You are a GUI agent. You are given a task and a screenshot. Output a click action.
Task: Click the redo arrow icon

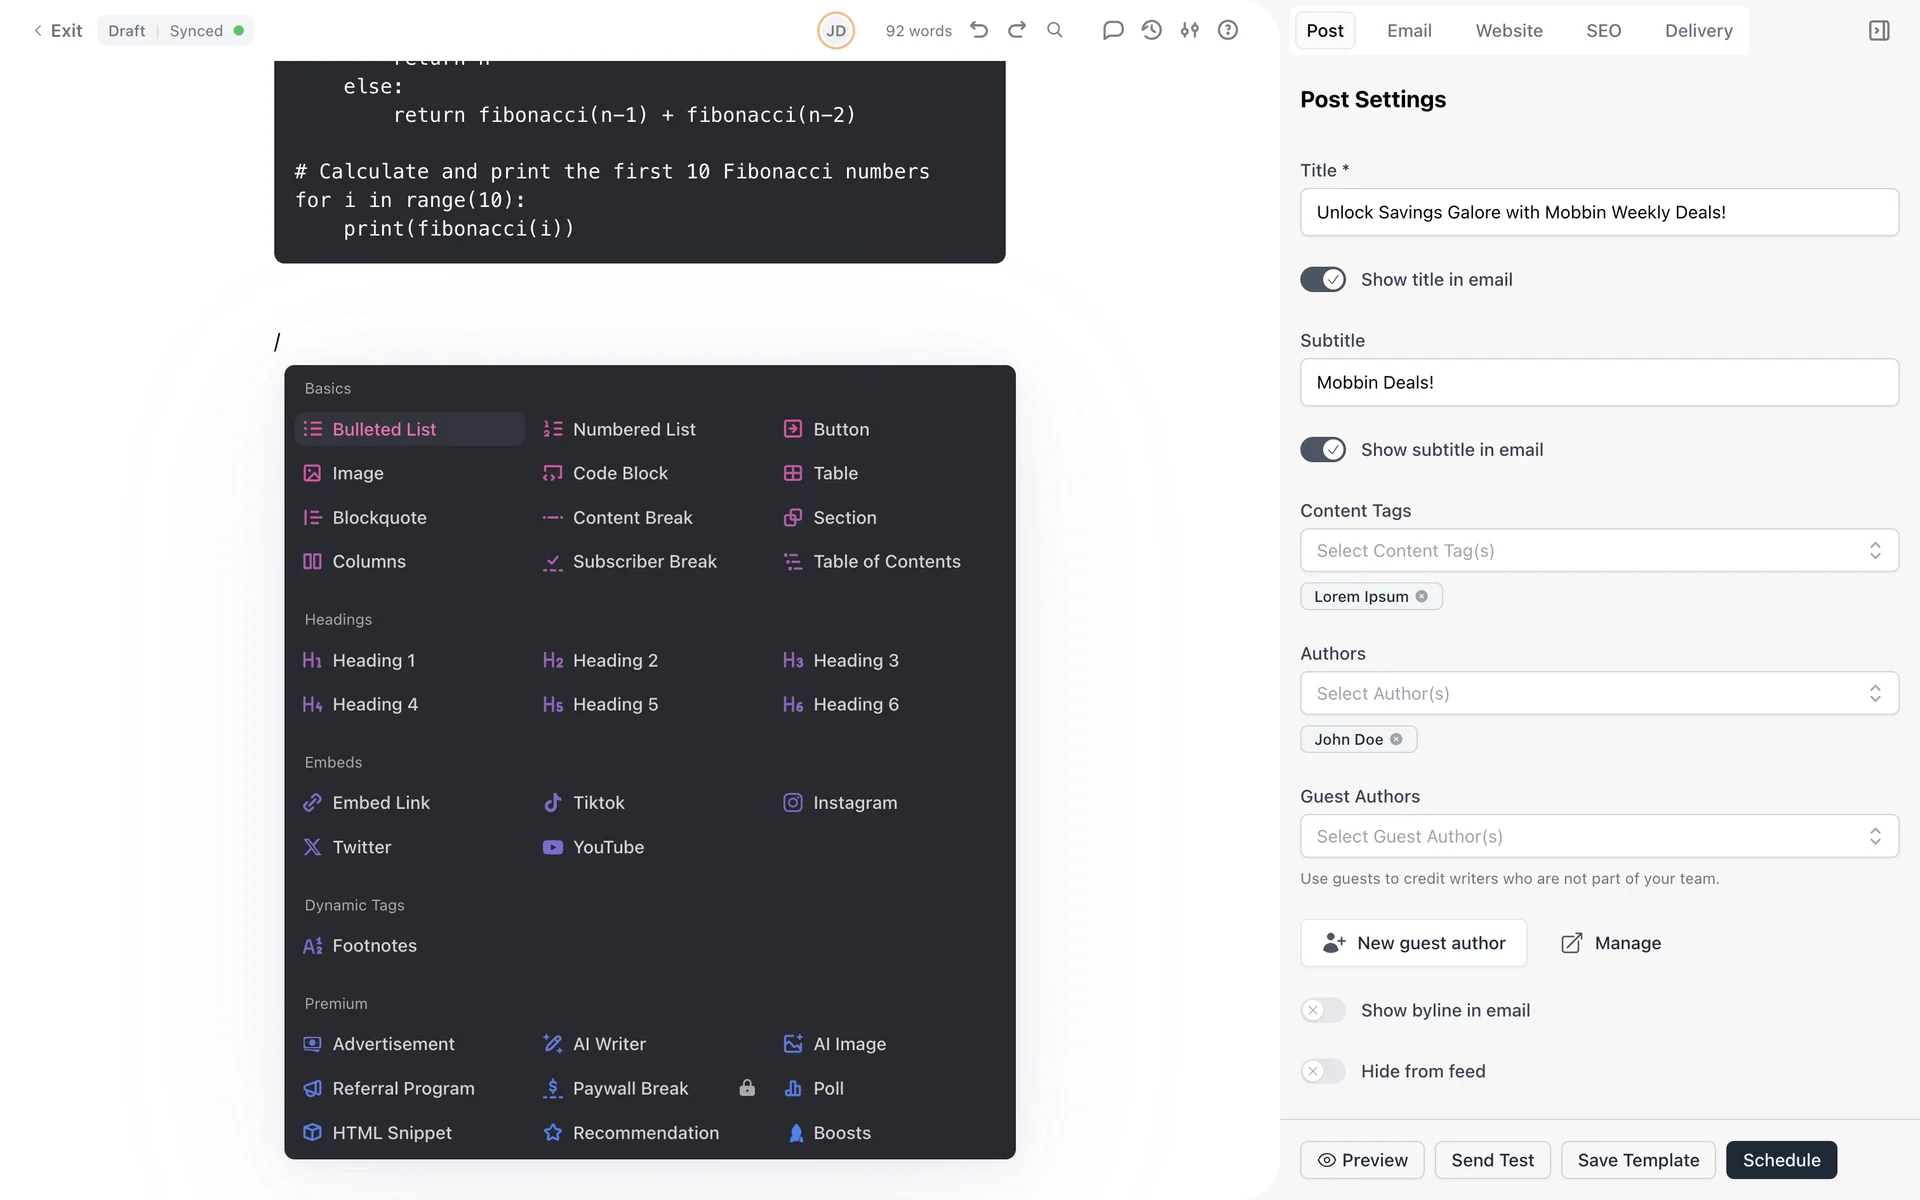point(1017,30)
